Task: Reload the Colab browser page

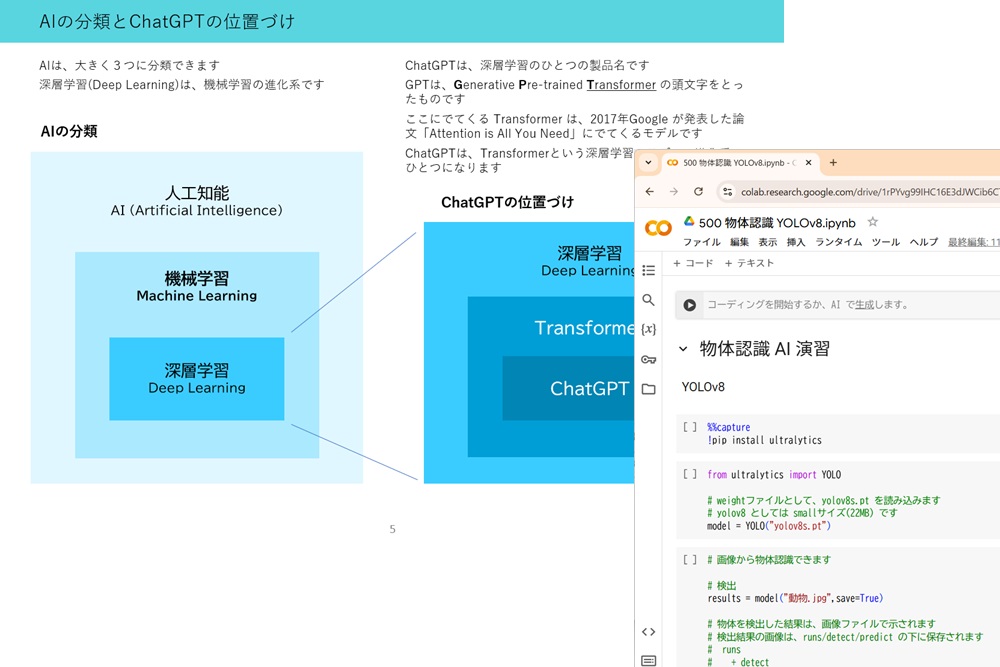Action: tap(698, 191)
